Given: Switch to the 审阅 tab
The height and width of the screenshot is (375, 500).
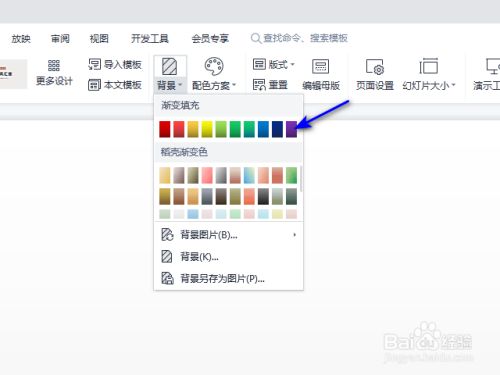Looking at the screenshot, I should (60, 39).
